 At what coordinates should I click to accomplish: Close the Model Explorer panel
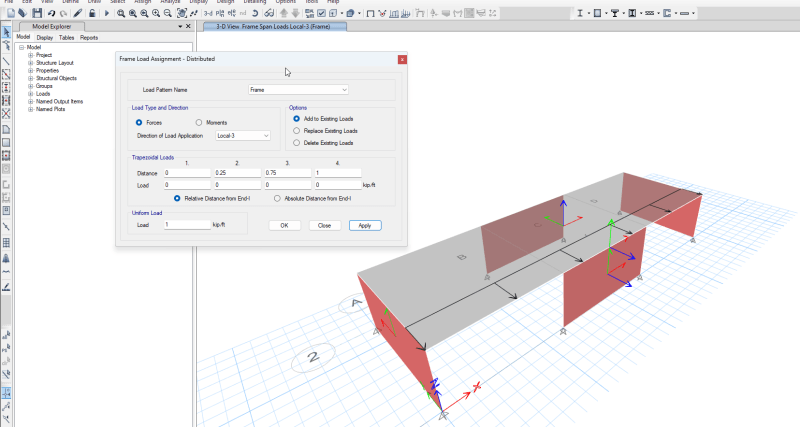coord(188,27)
